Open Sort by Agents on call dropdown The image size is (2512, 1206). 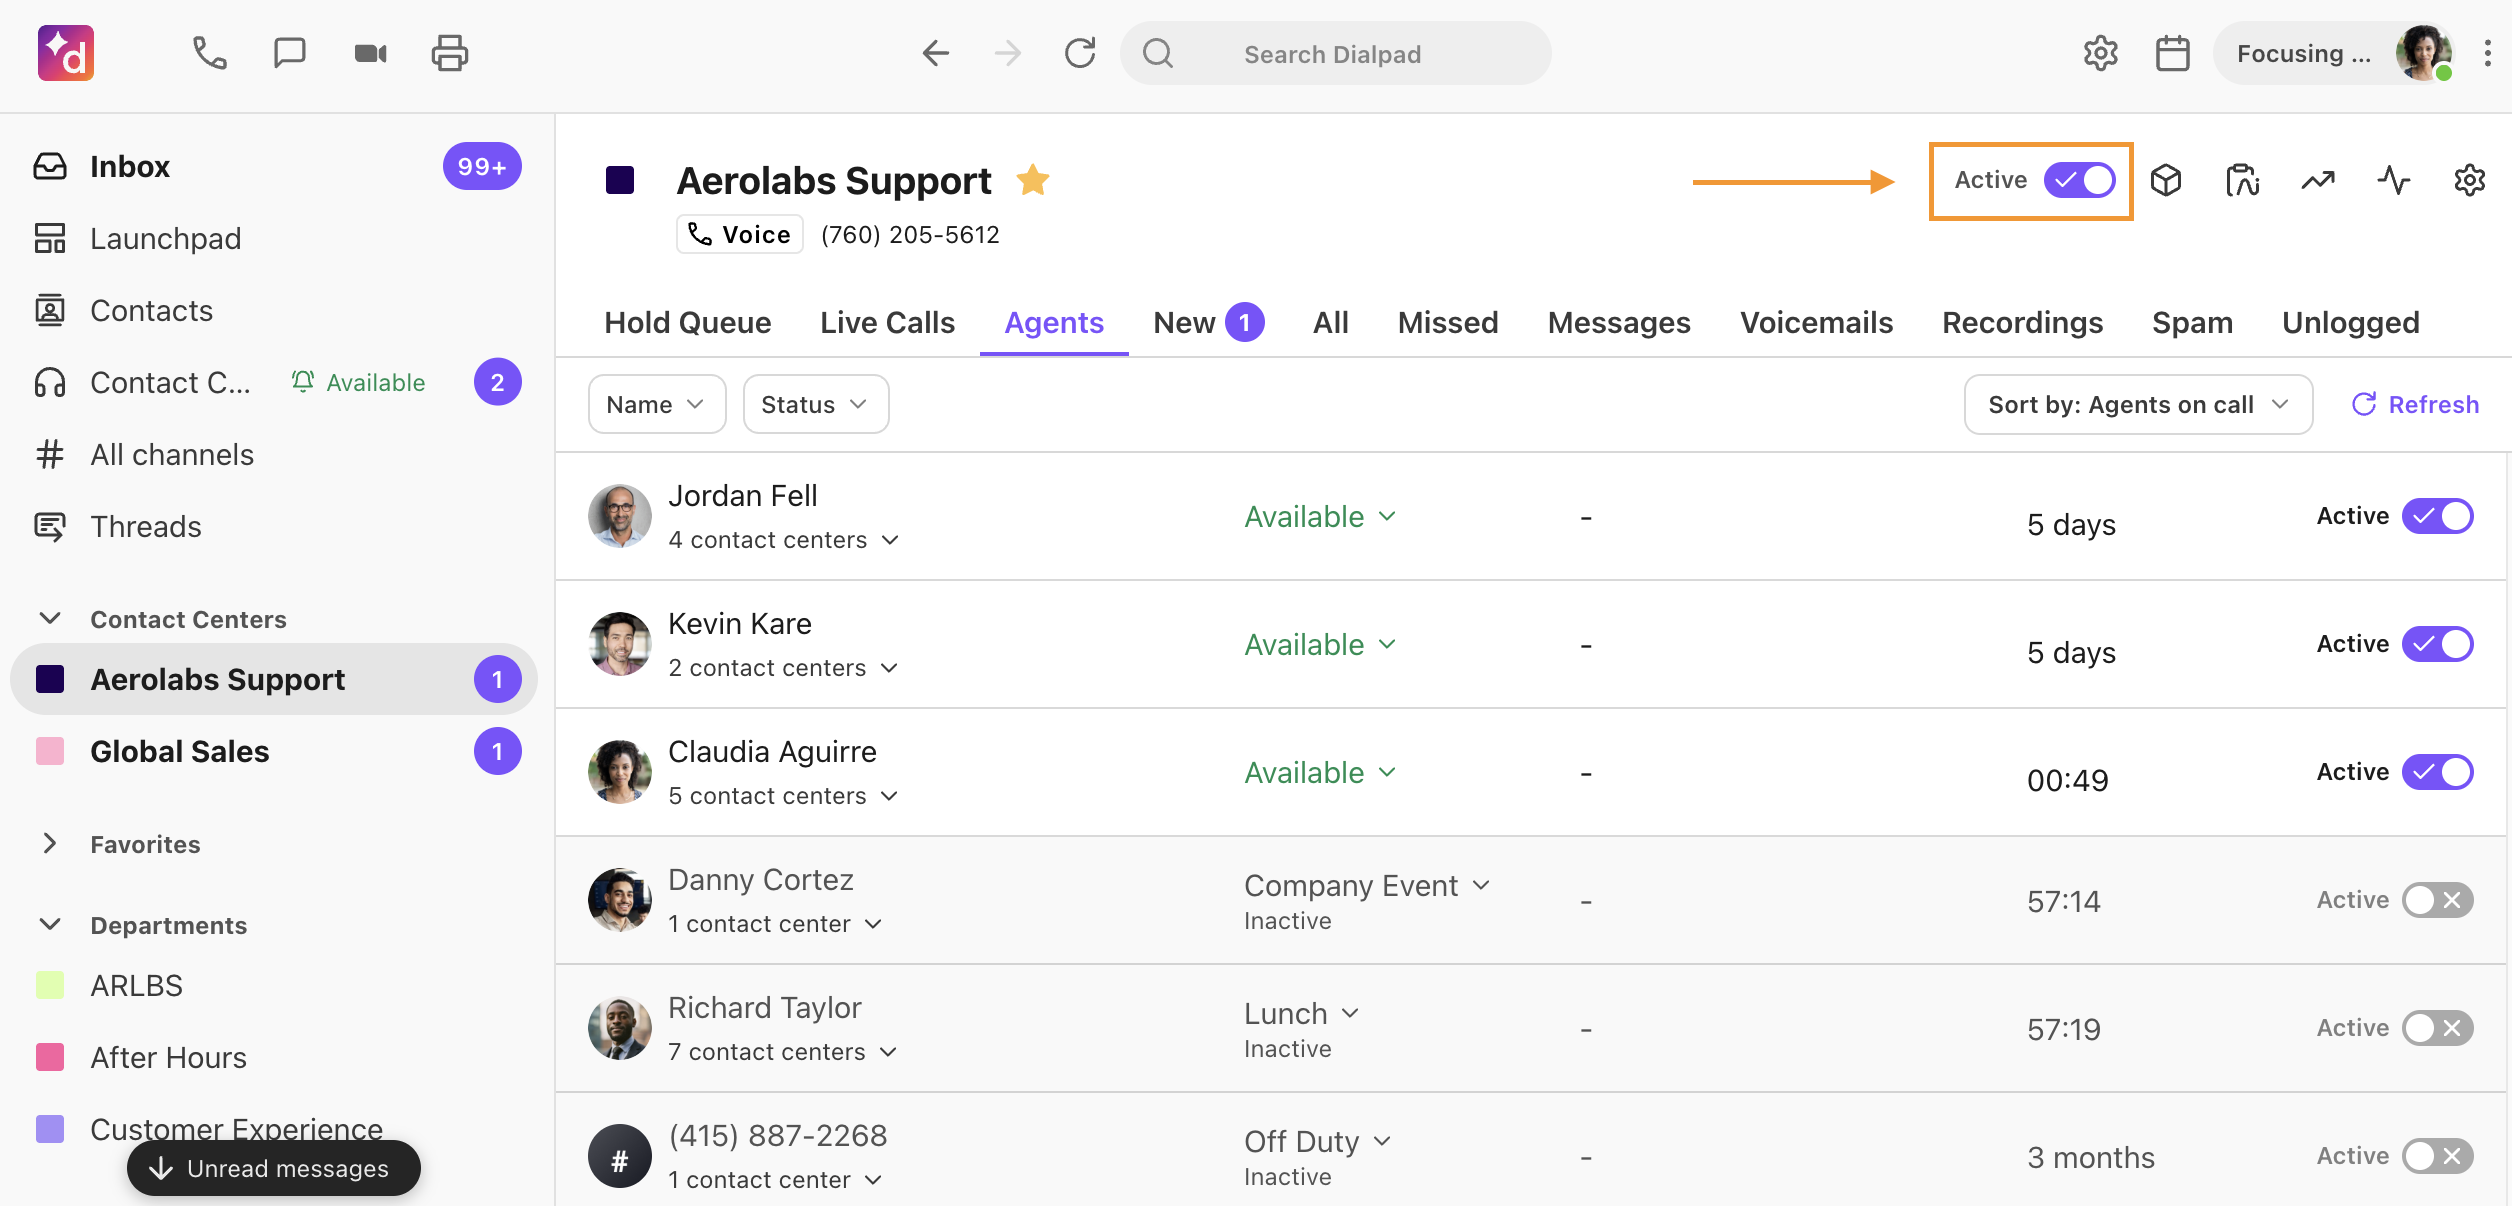pos(2138,404)
